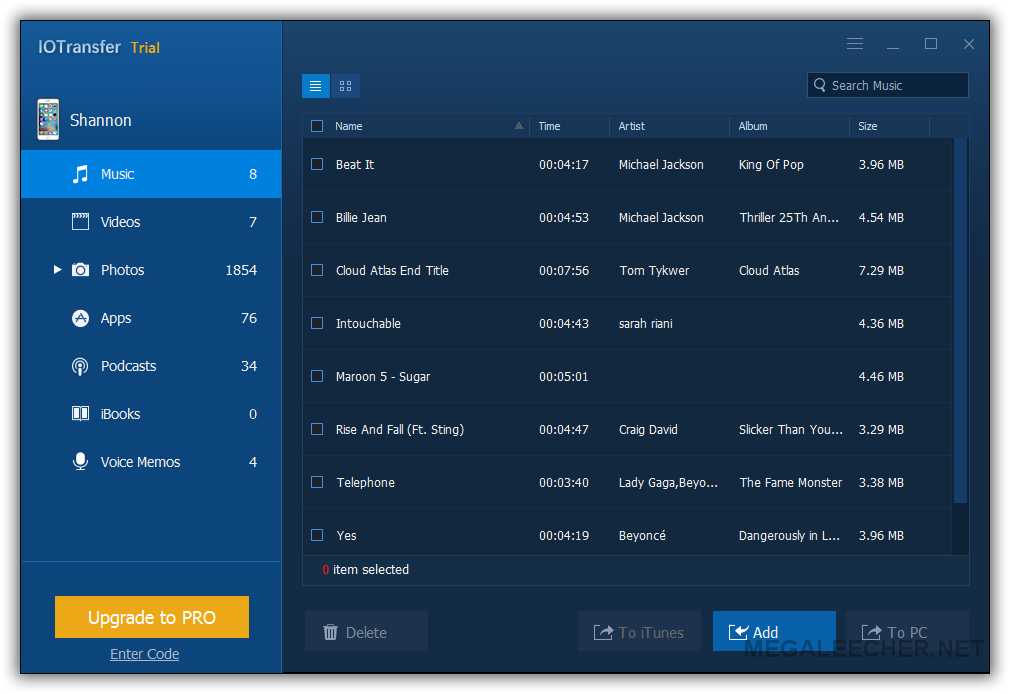Switch to grid view layout
1010x694 pixels.
pyautogui.click(x=346, y=86)
